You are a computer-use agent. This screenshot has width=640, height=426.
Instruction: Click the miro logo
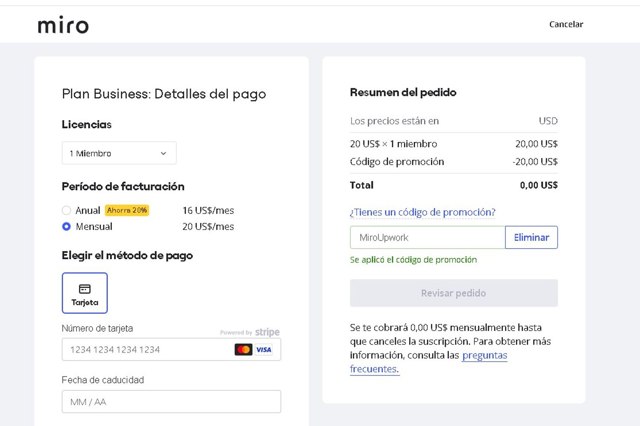tap(63, 25)
